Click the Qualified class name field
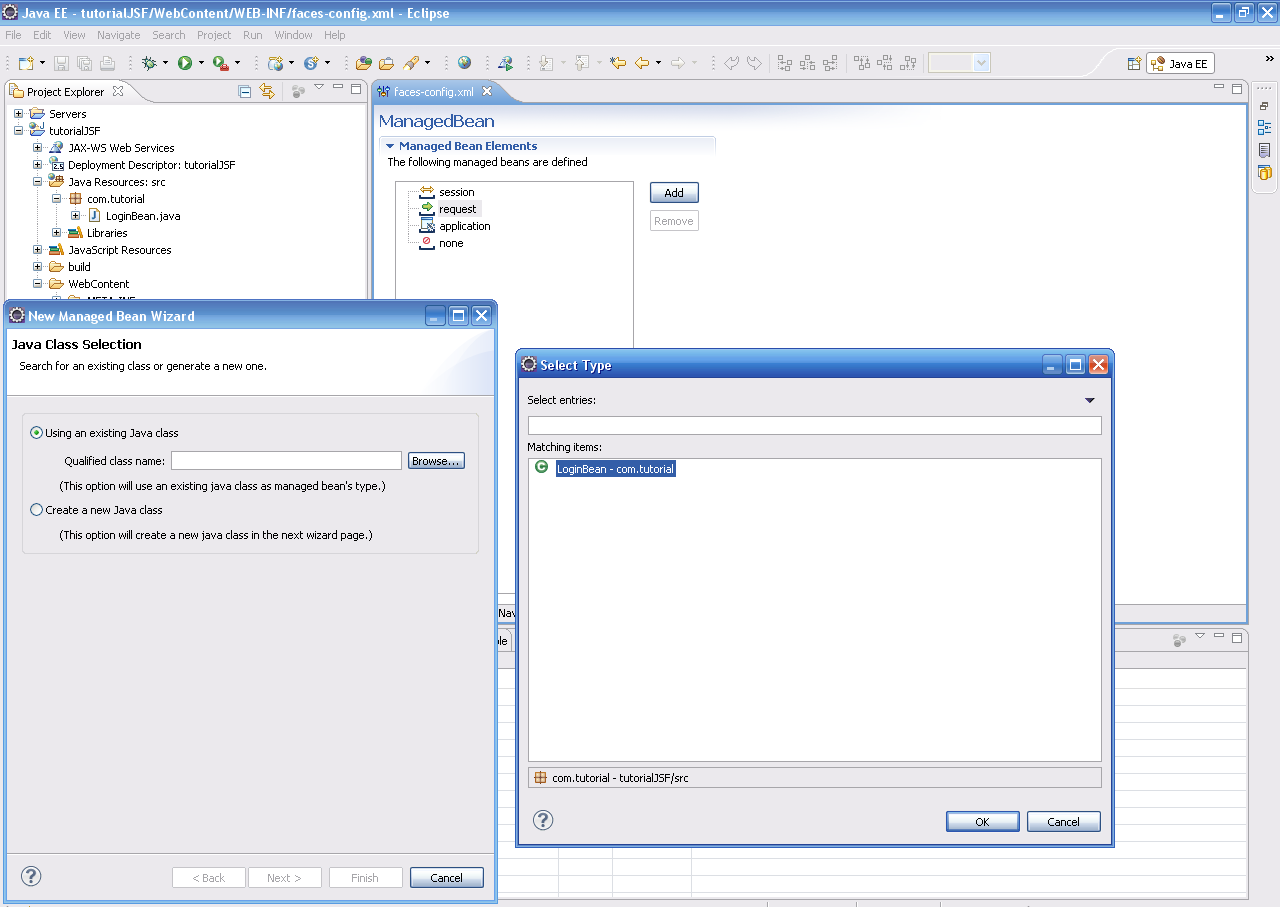The width and height of the screenshot is (1280, 907). [286, 461]
